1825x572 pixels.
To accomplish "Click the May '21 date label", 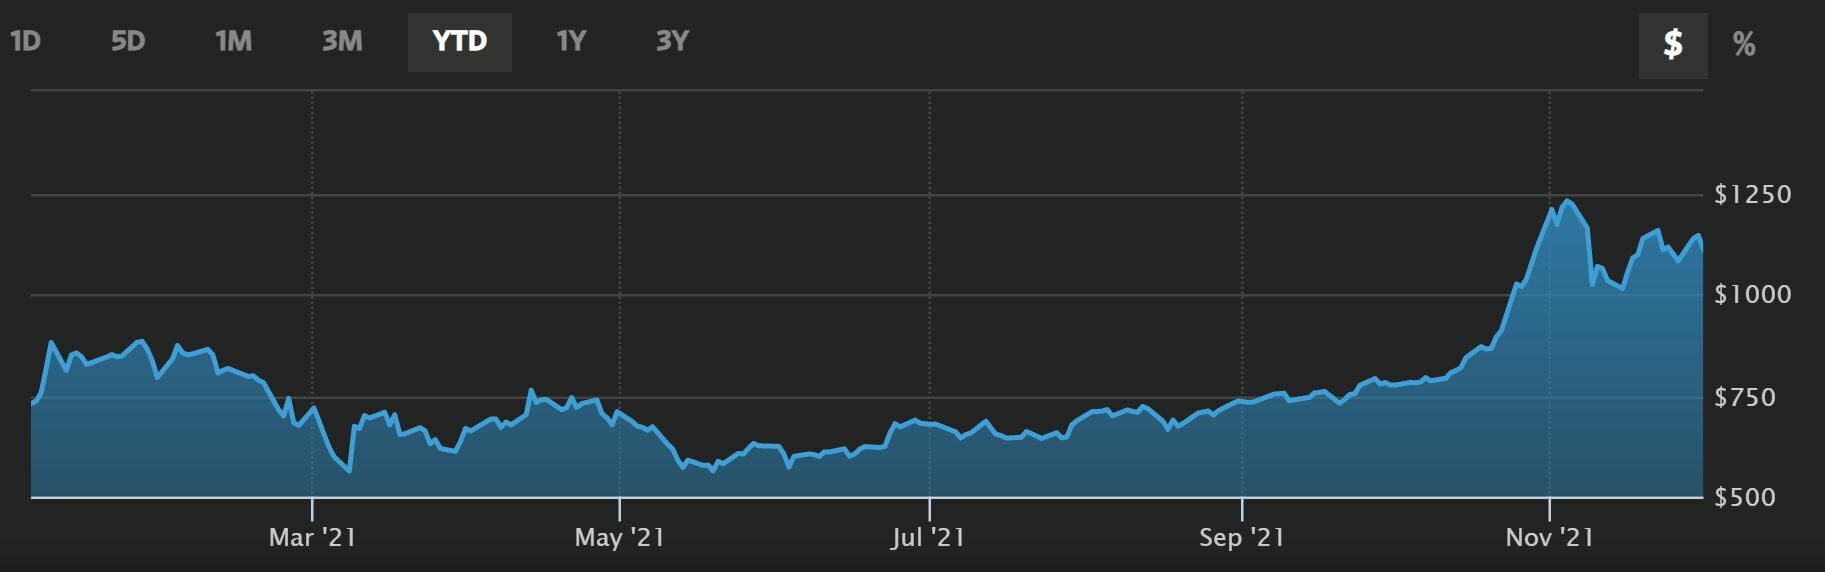I will click(x=619, y=538).
